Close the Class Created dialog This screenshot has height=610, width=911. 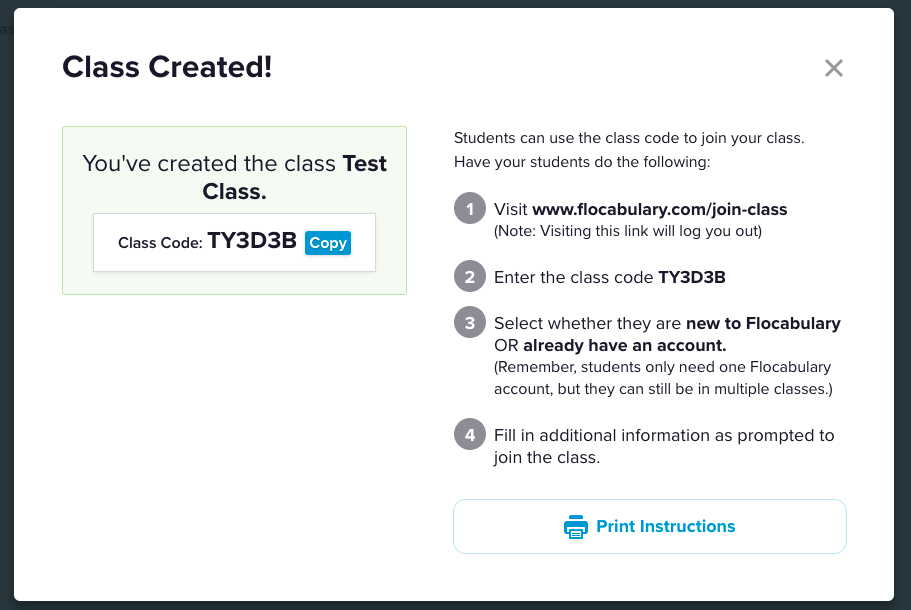tap(834, 68)
